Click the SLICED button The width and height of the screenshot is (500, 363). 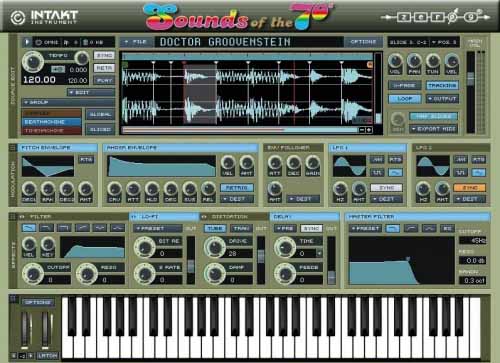[x=100, y=130]
